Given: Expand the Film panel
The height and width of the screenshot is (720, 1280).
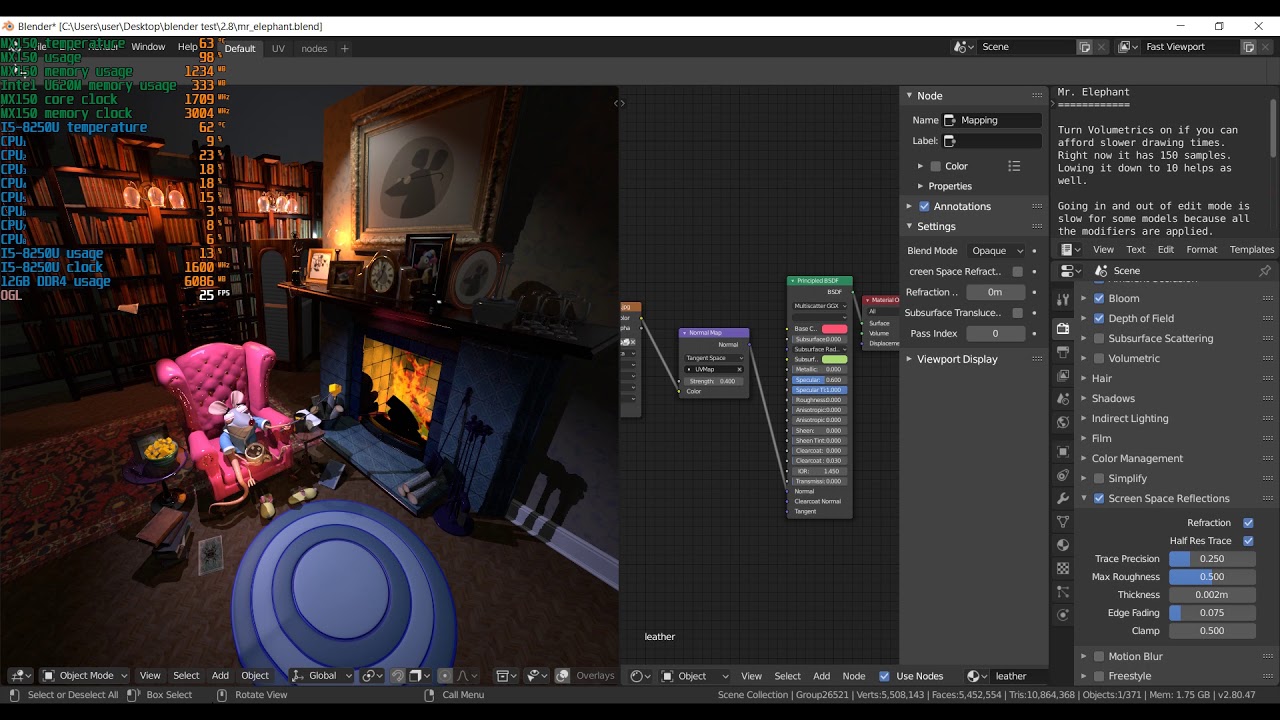Looking at the screenshot, I should pos(1101,438).
